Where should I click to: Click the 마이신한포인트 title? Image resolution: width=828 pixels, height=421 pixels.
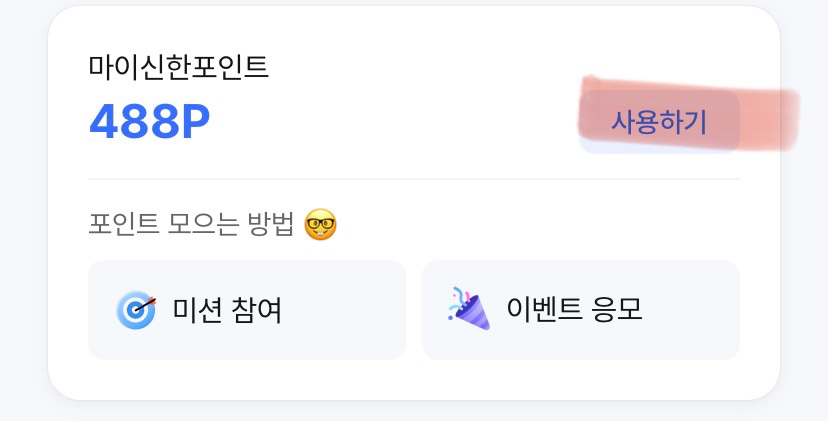click(178, 67)
